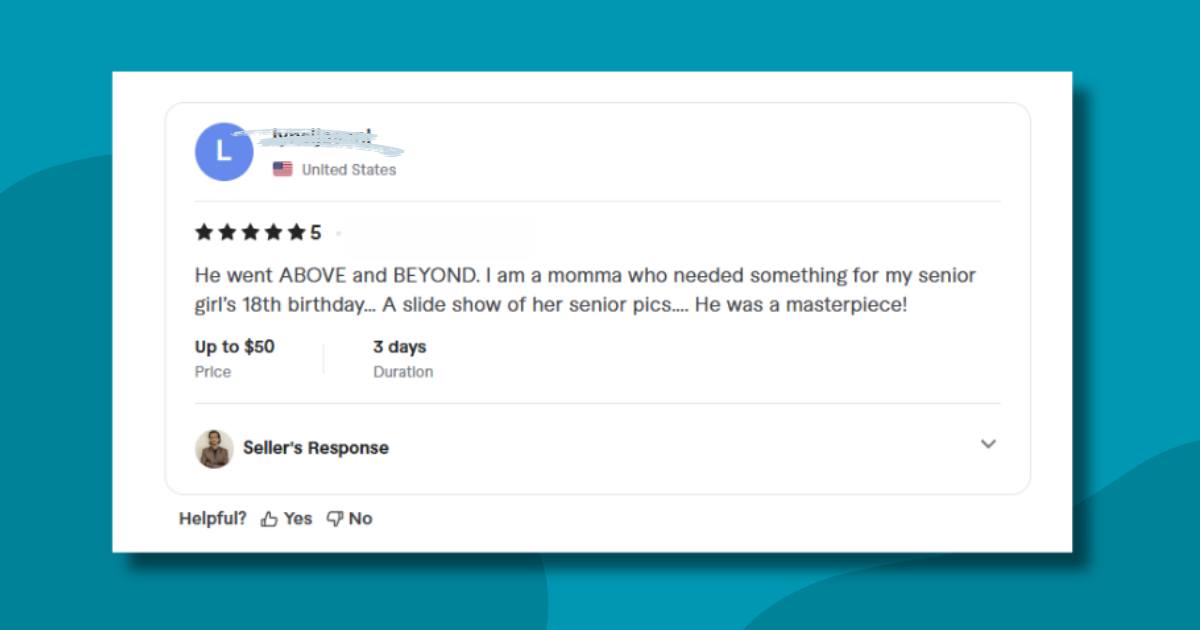The height and width of the screenshot is (630, 1200).
Task: Click the rating number 5
Action: pyautogui.click(x=316, y=233)
